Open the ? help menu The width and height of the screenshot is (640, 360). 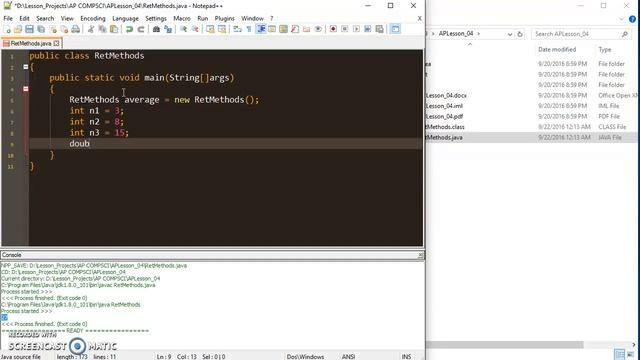click(x=271, y=18)
